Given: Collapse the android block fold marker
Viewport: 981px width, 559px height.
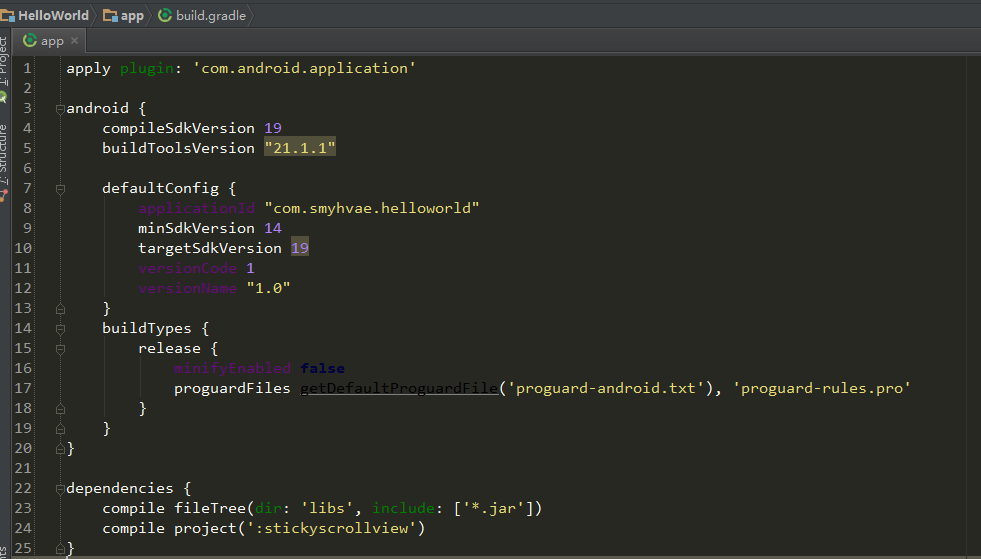Looking at the screenshot, I should coord(60,109).
